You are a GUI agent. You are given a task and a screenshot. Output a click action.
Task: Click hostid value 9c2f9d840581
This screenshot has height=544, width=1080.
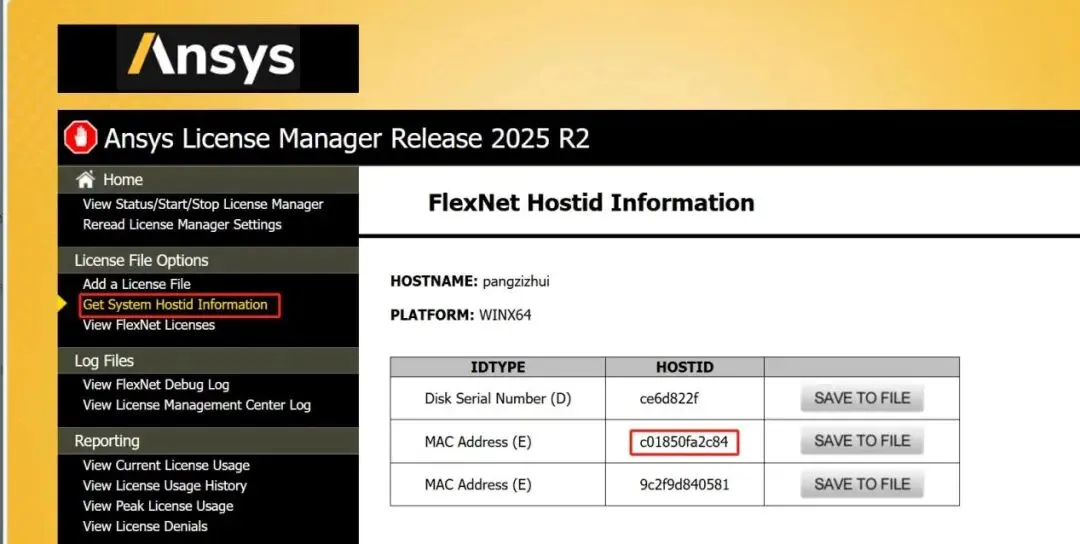(x=684, y=485)
